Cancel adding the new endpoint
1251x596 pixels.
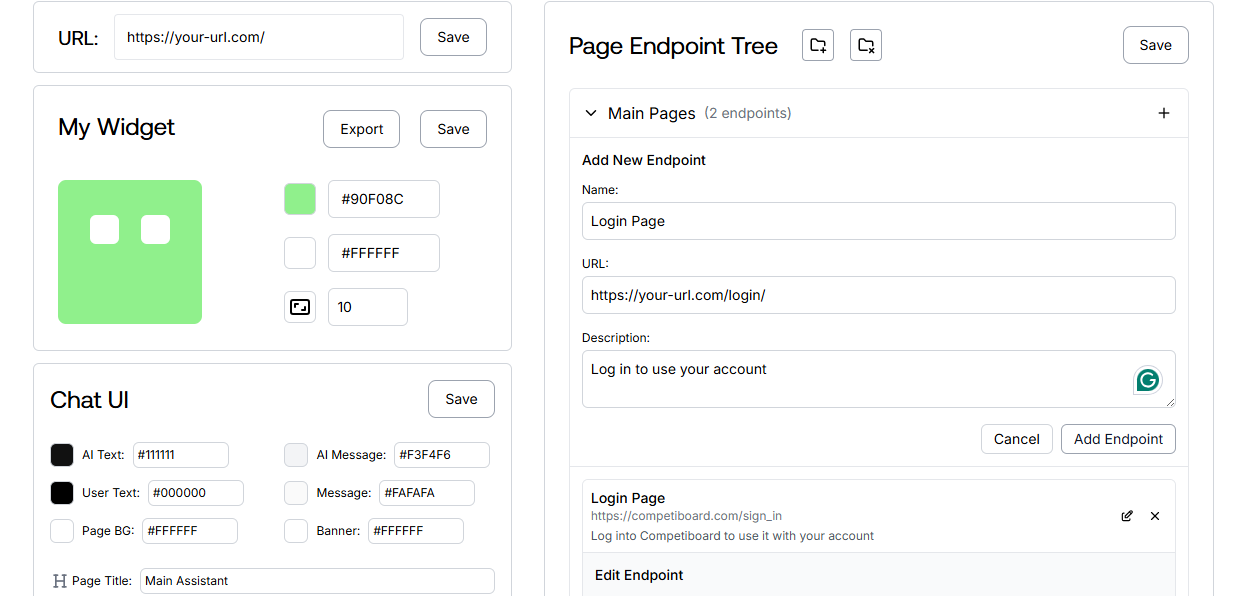click(1017, 439)
